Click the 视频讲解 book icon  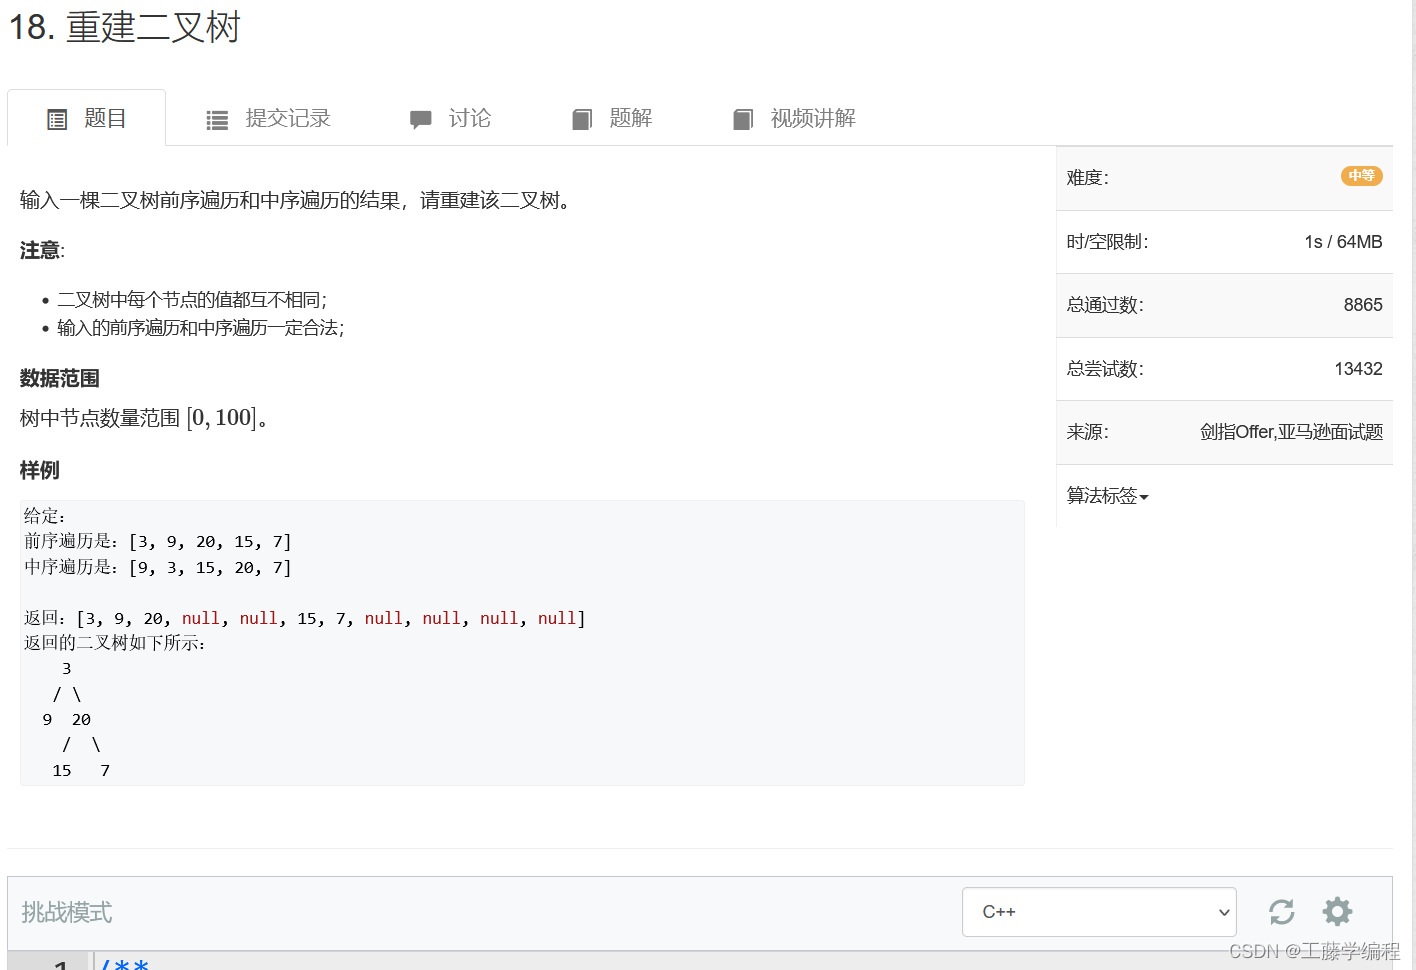743,118
